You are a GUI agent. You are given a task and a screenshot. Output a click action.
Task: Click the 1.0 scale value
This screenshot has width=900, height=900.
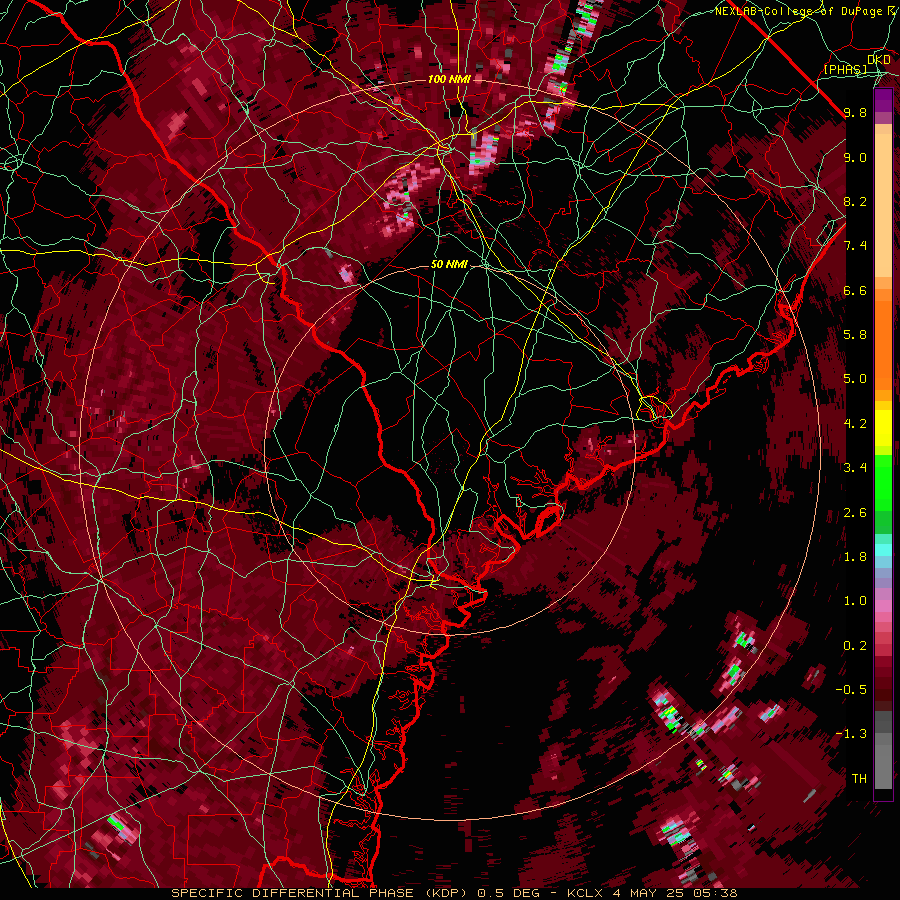pos(855,601)
